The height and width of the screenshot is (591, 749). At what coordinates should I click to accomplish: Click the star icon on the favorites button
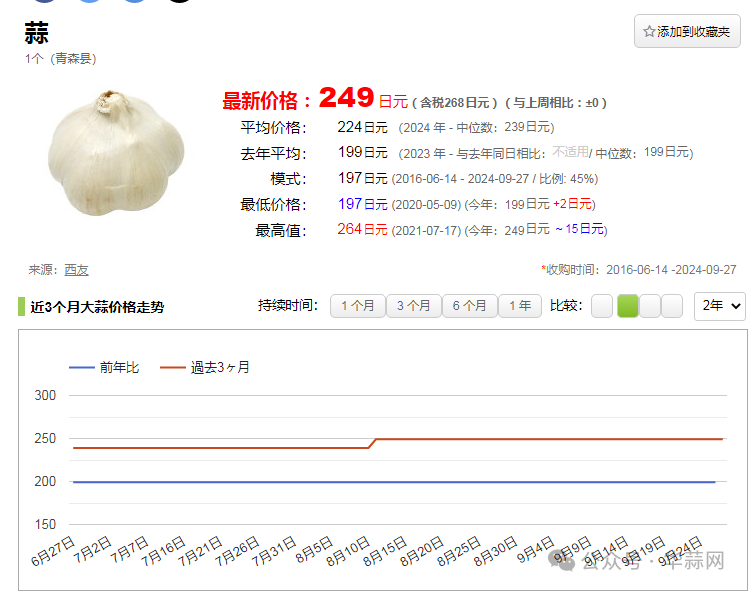[x=649, y=32]
